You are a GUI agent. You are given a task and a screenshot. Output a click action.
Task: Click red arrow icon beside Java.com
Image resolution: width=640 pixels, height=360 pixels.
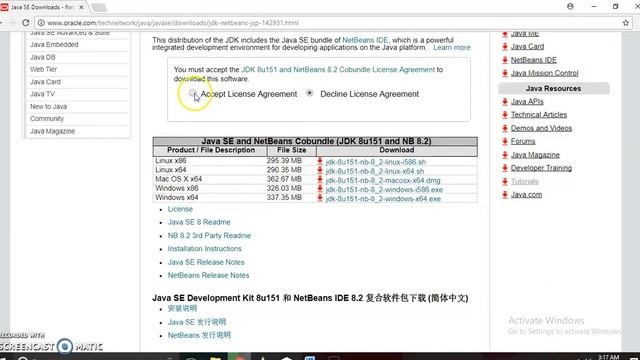coord(505,194)
